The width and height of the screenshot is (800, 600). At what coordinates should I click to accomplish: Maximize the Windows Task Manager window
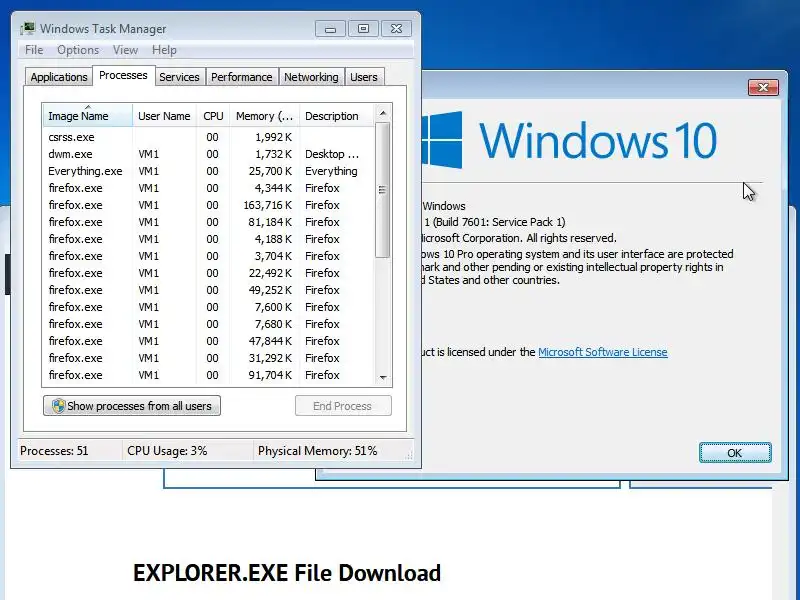(x=363, y=29)
